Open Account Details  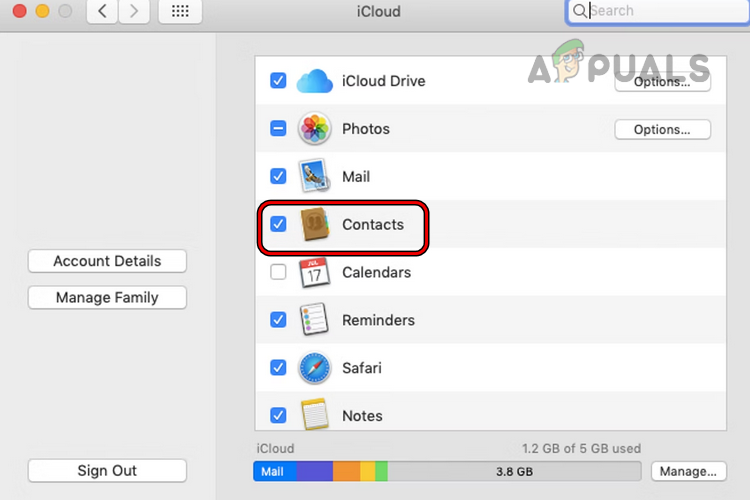pos(107,261)
